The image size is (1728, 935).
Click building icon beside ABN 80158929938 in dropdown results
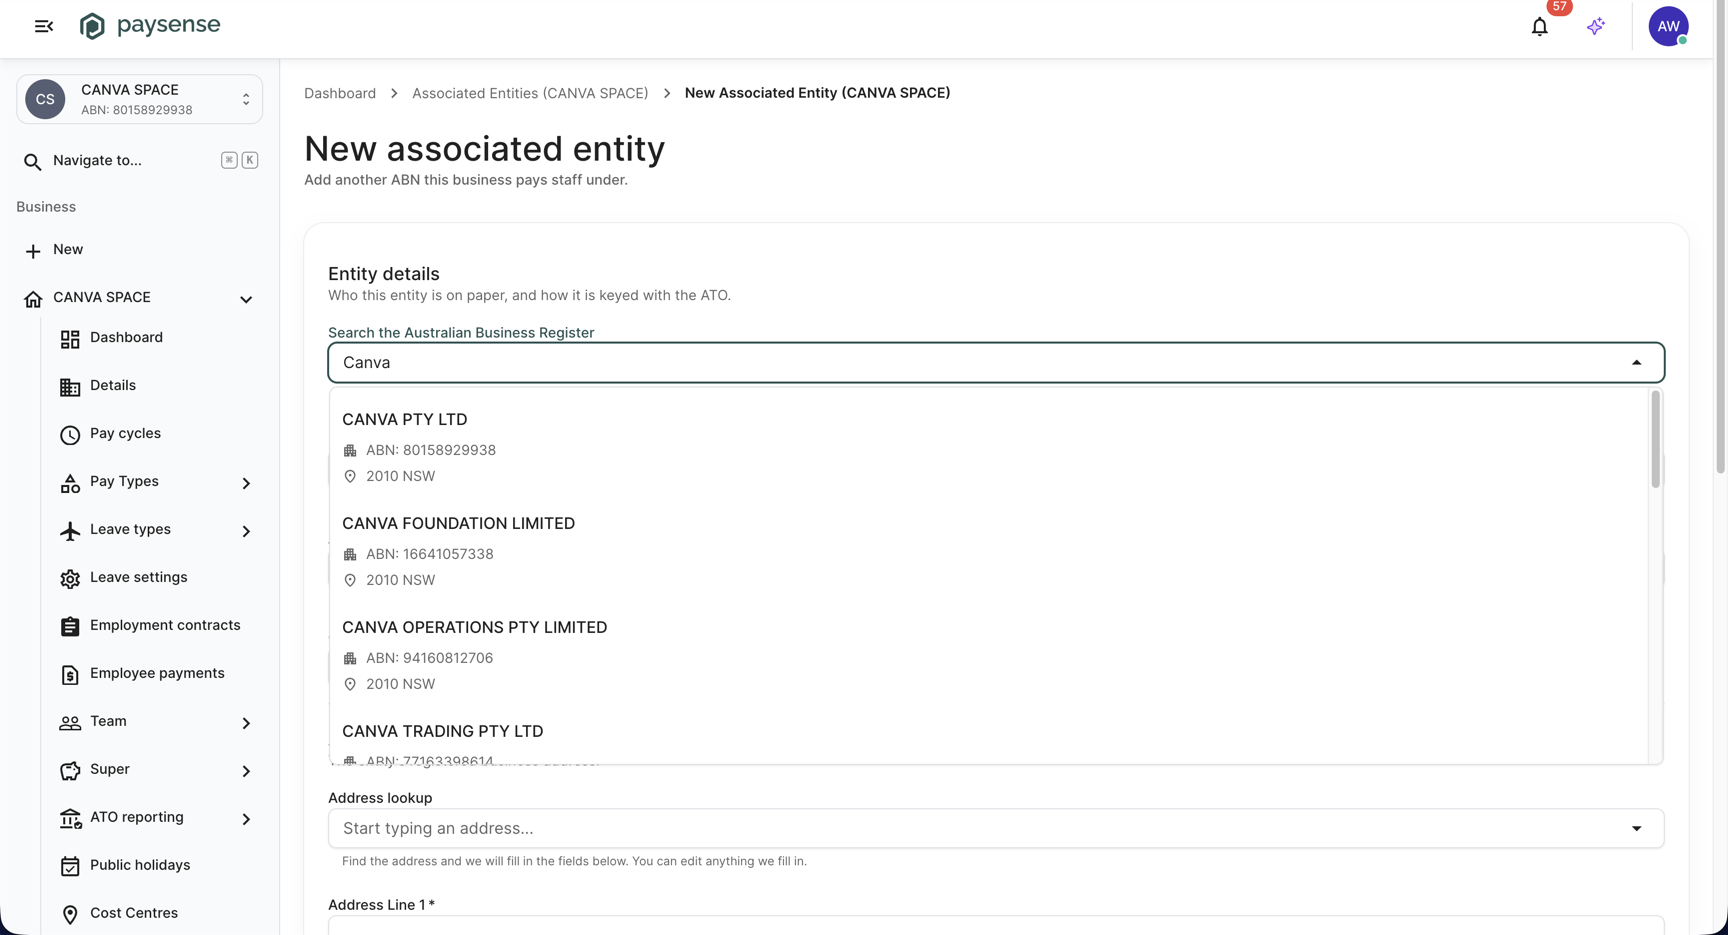pyautogui.click(x=350, y=451)
